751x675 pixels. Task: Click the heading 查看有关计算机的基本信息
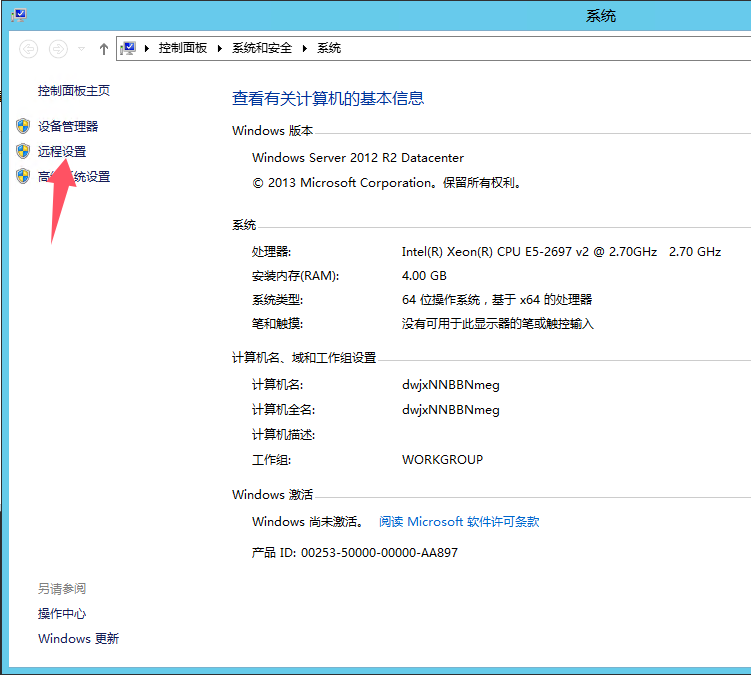point(328,98)
